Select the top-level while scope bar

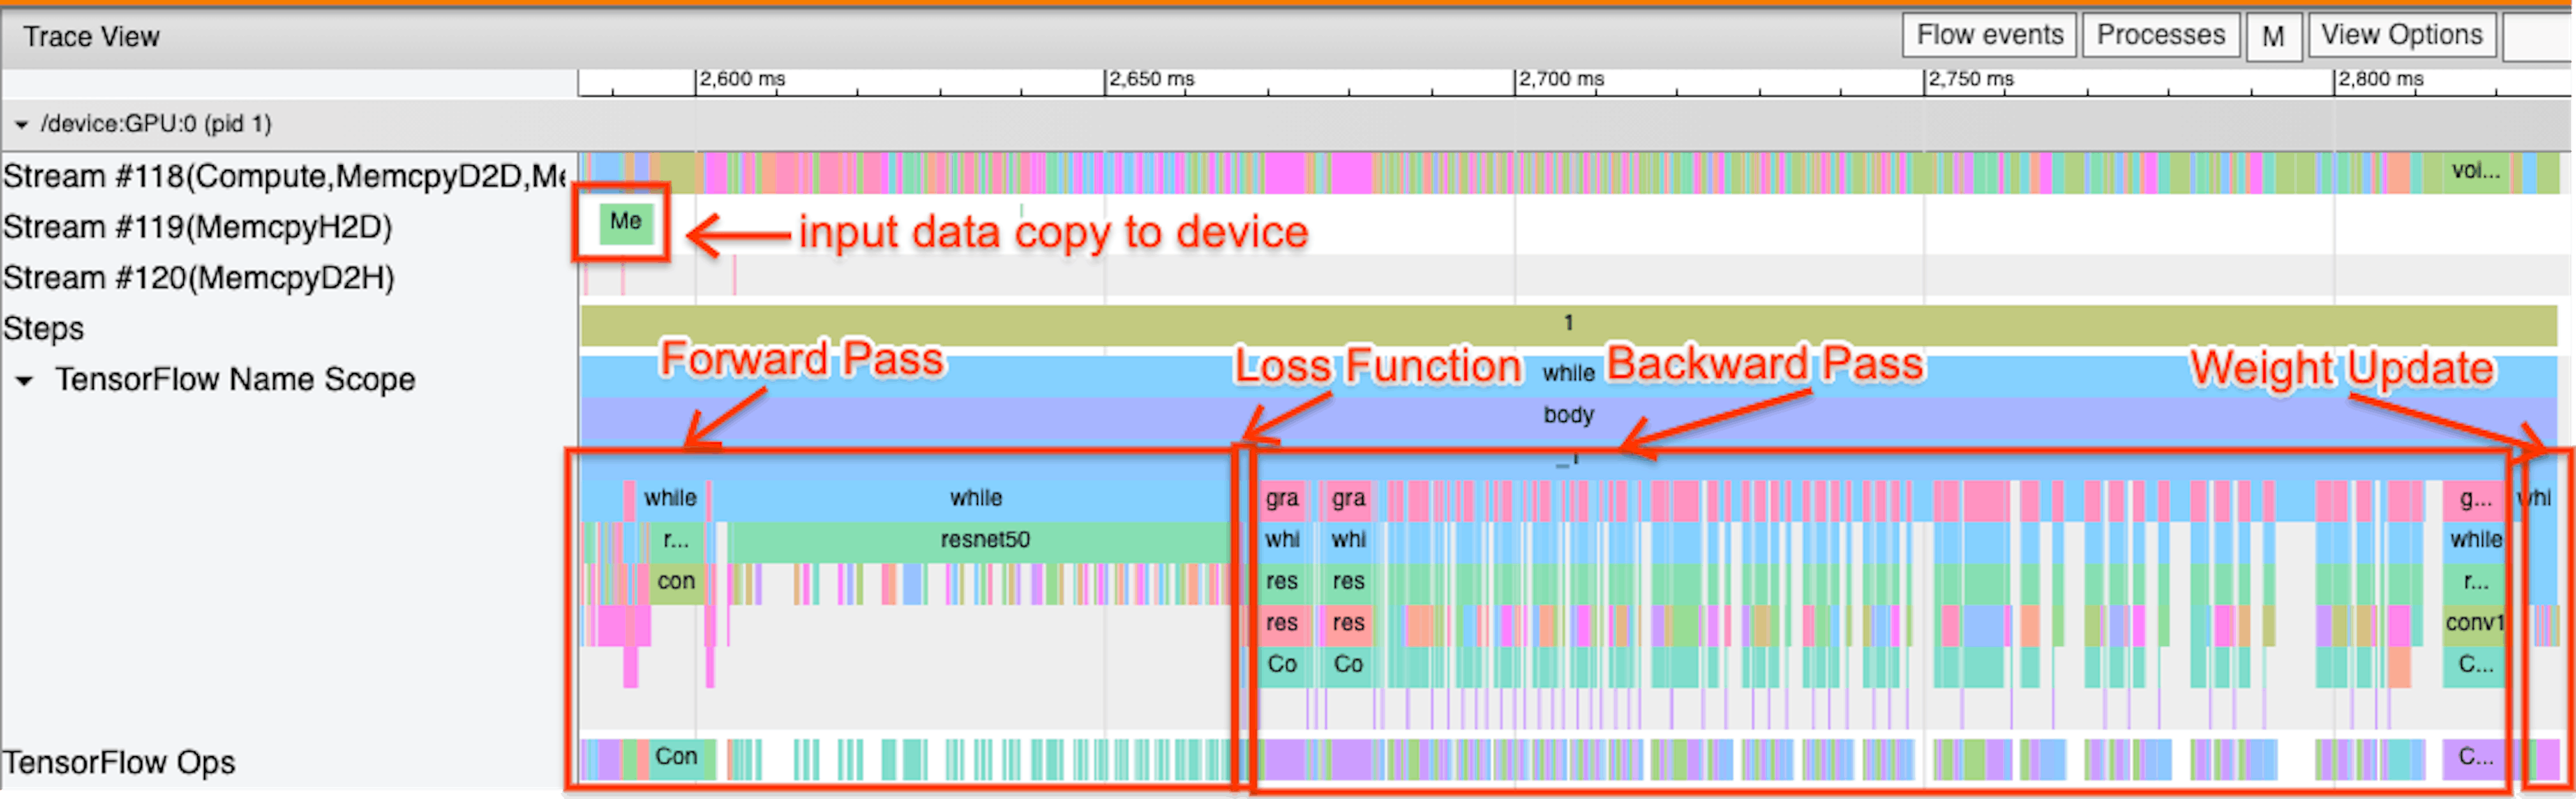[x=1568, y=375]
